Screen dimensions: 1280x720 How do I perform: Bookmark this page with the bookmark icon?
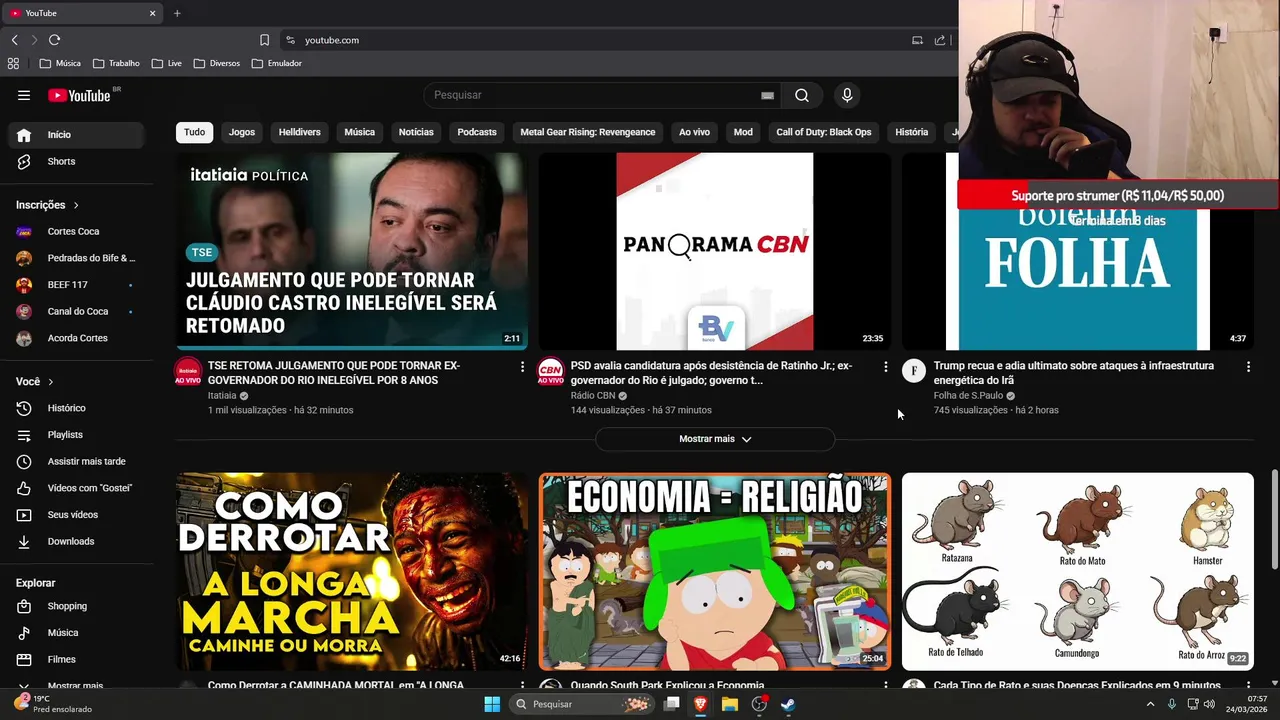tap(264, 40)
